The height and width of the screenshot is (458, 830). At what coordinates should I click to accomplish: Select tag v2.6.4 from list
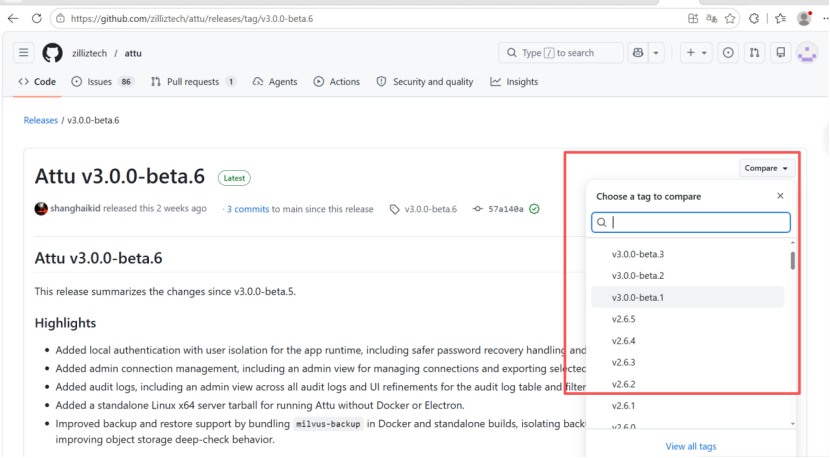pos(687,341)
